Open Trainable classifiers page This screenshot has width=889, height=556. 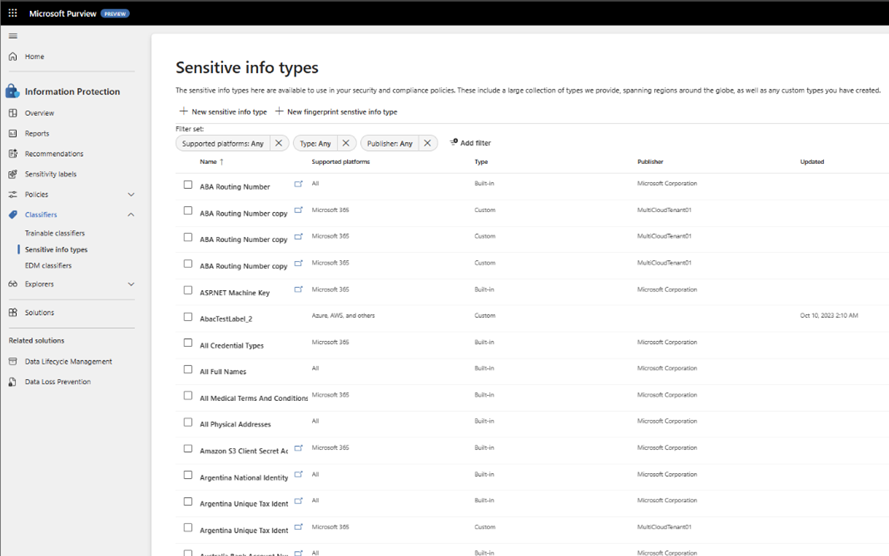coord(54,233)
